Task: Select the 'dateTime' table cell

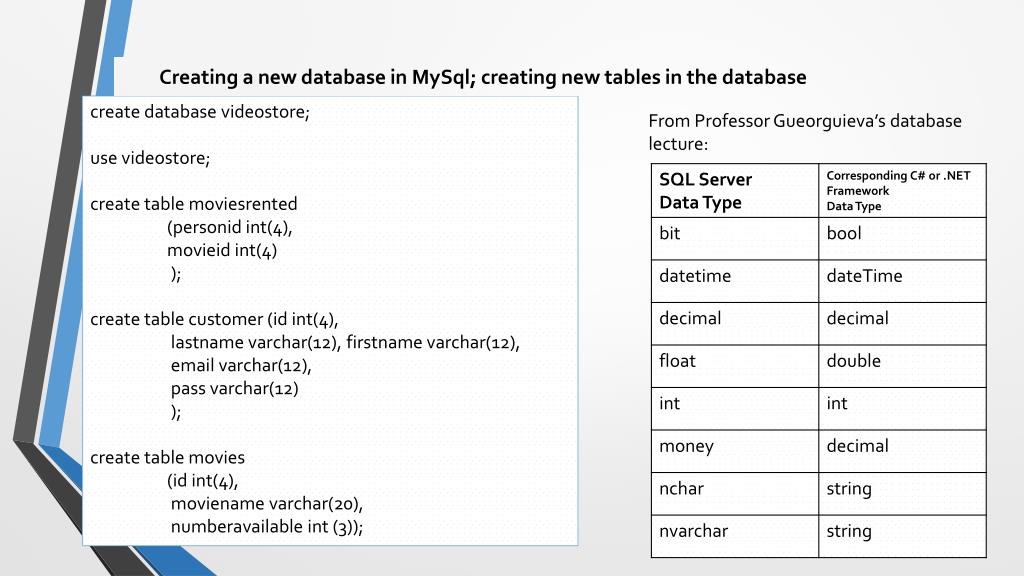Action: click(903, 281)
